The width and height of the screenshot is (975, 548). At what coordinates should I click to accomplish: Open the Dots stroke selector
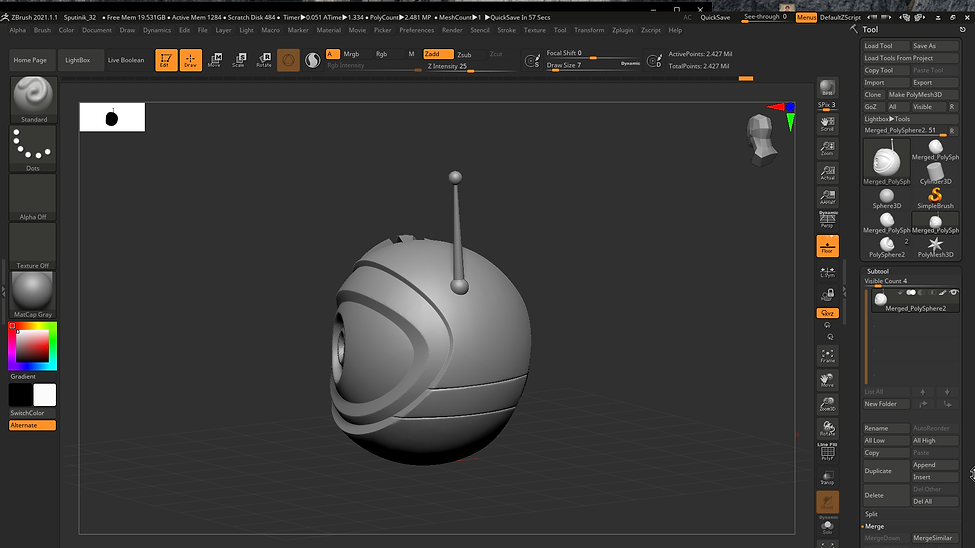[x=33, y=148]
